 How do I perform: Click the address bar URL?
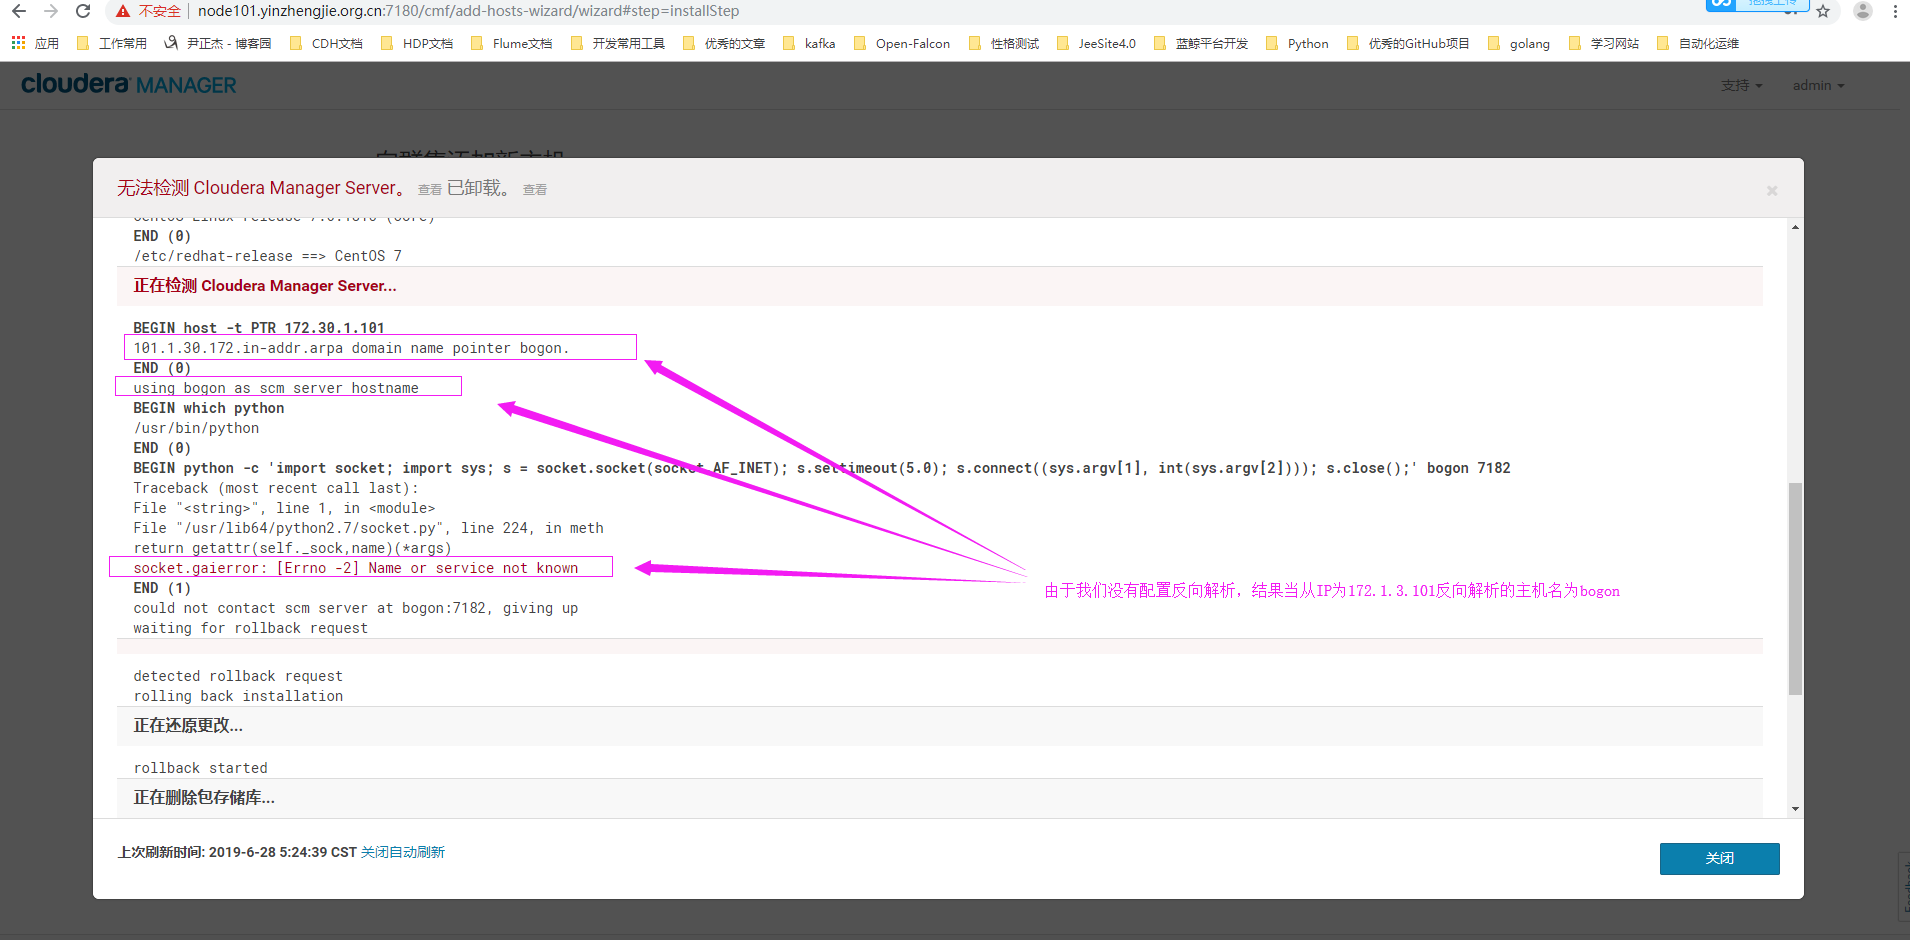(468, 11)
